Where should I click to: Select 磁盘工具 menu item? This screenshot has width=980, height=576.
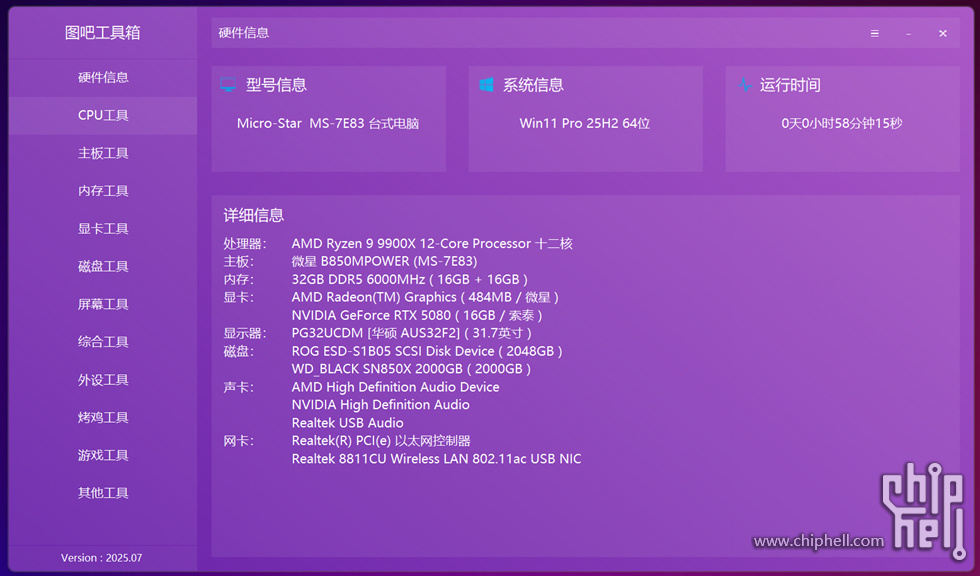[103, 267]
